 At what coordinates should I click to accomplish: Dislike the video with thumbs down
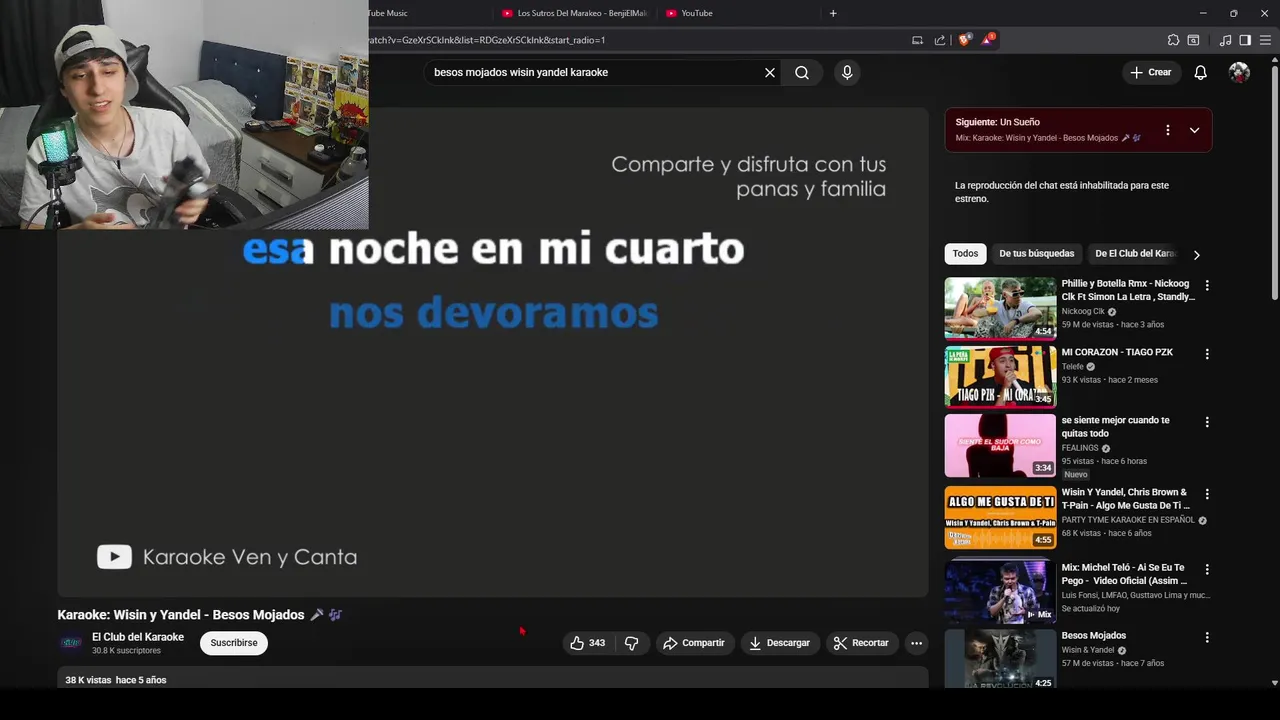point(631,643)
